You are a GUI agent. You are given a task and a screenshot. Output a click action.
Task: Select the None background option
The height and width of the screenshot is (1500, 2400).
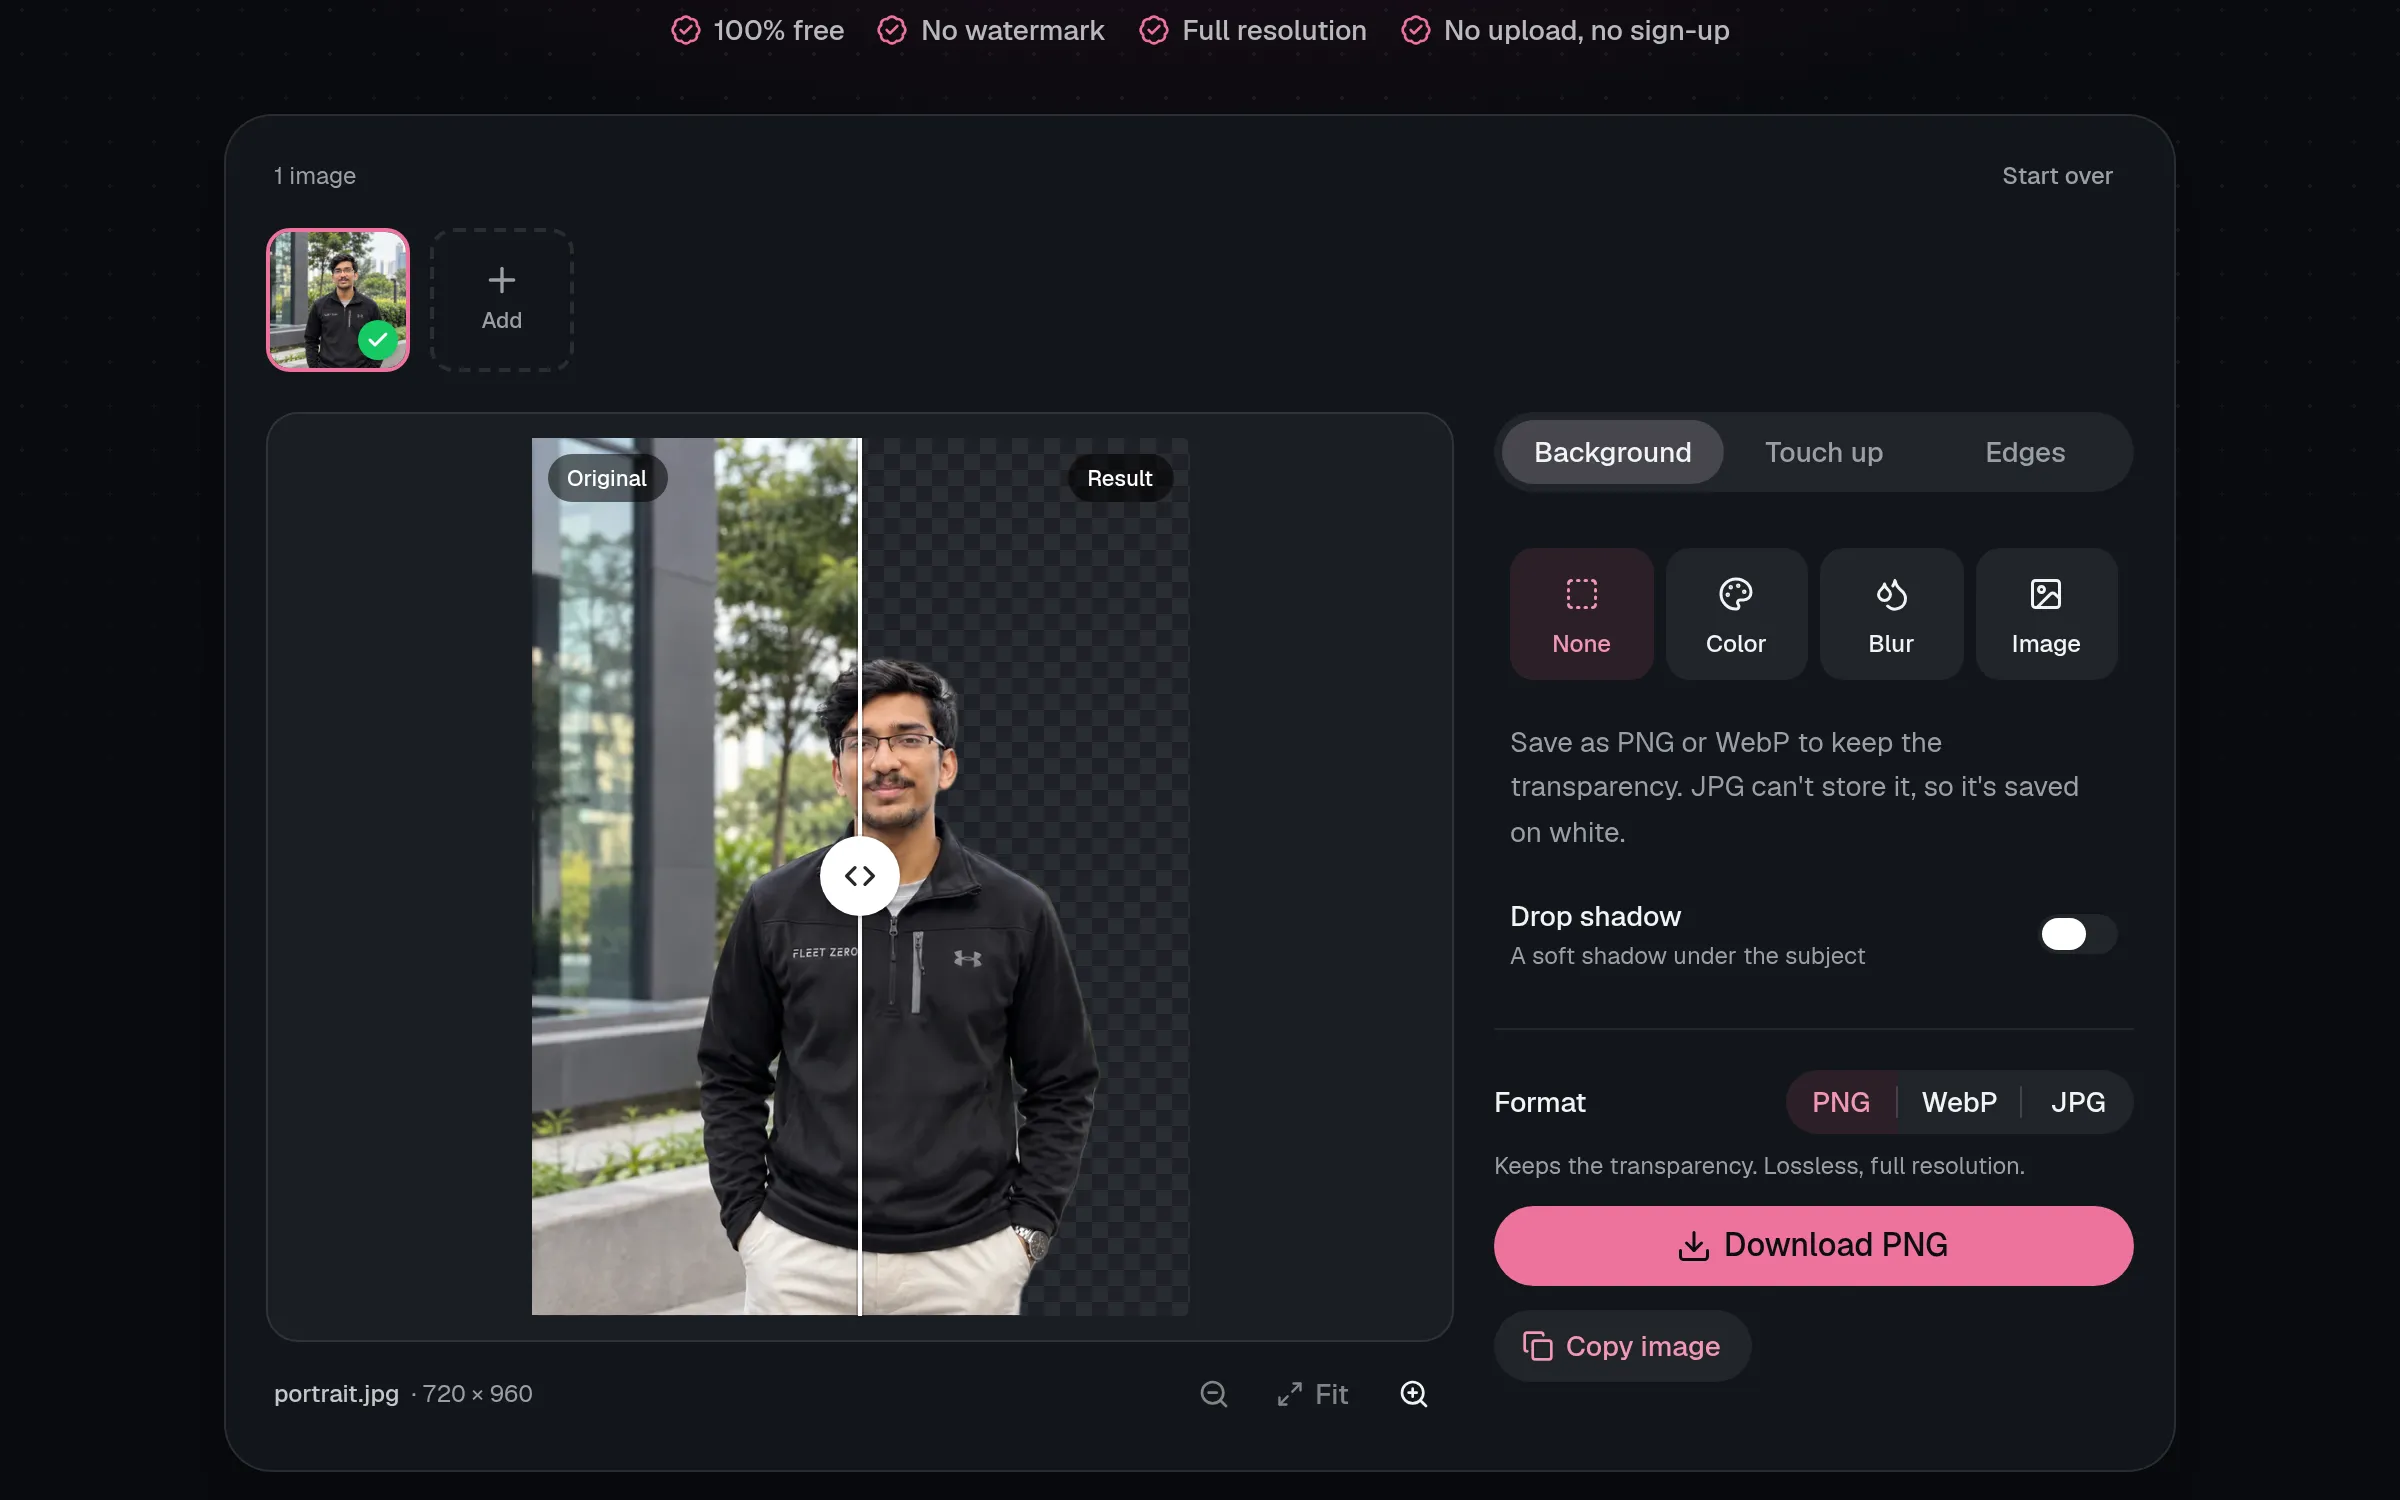(1581, 614)
